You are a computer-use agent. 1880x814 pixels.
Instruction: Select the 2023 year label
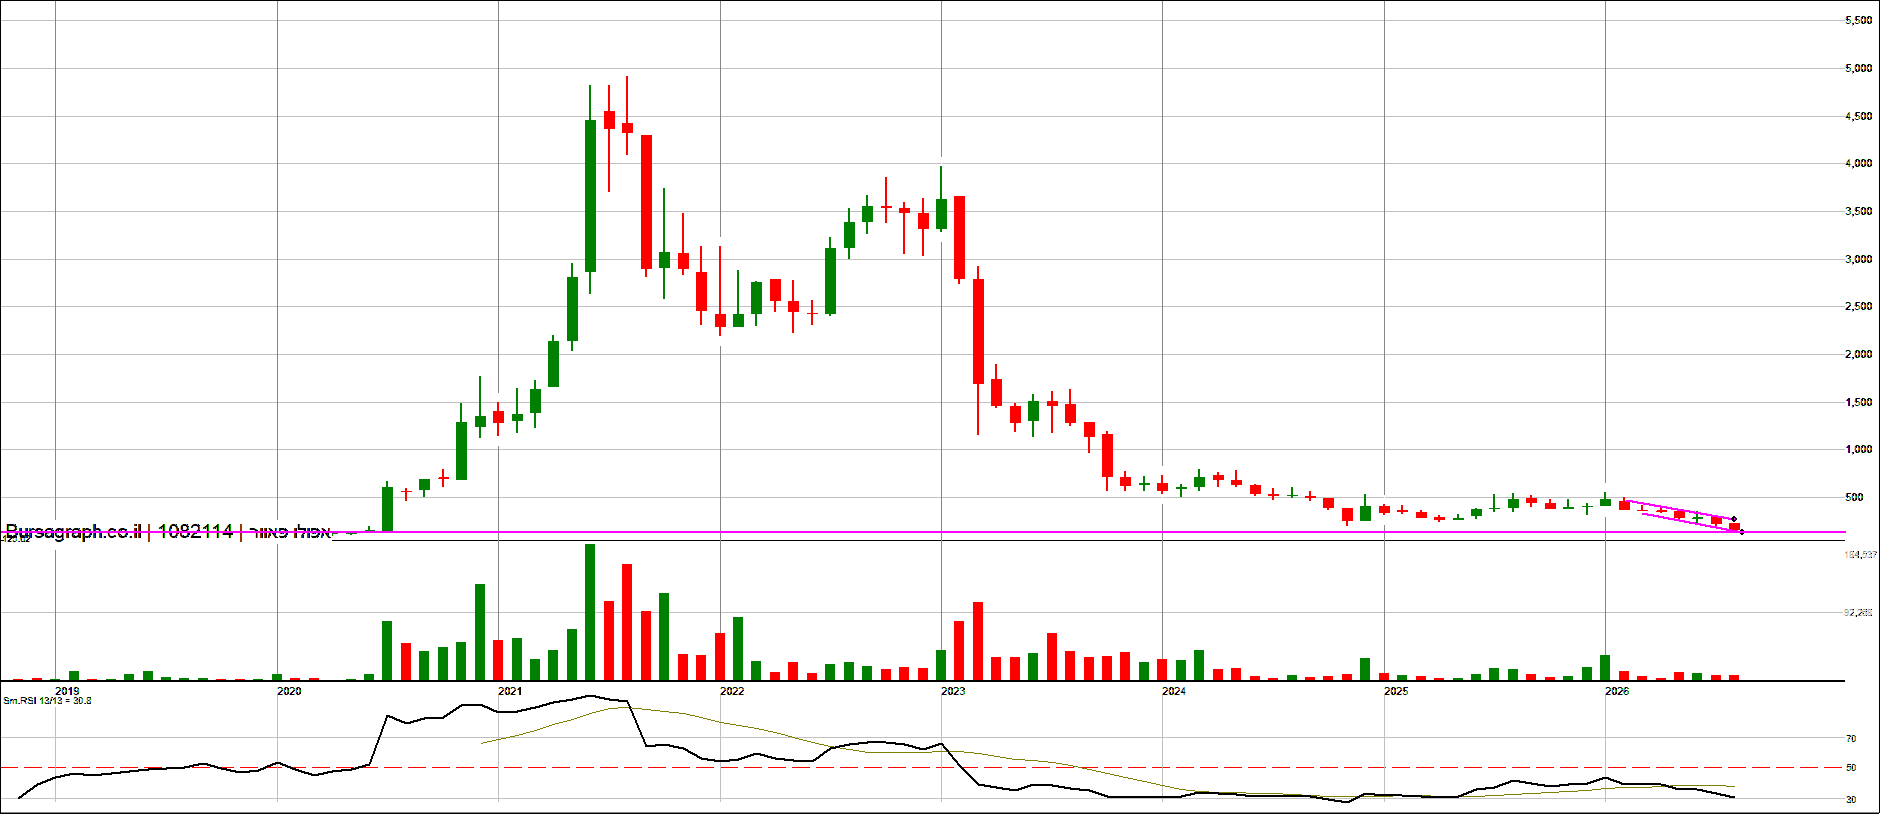[953, 691]
